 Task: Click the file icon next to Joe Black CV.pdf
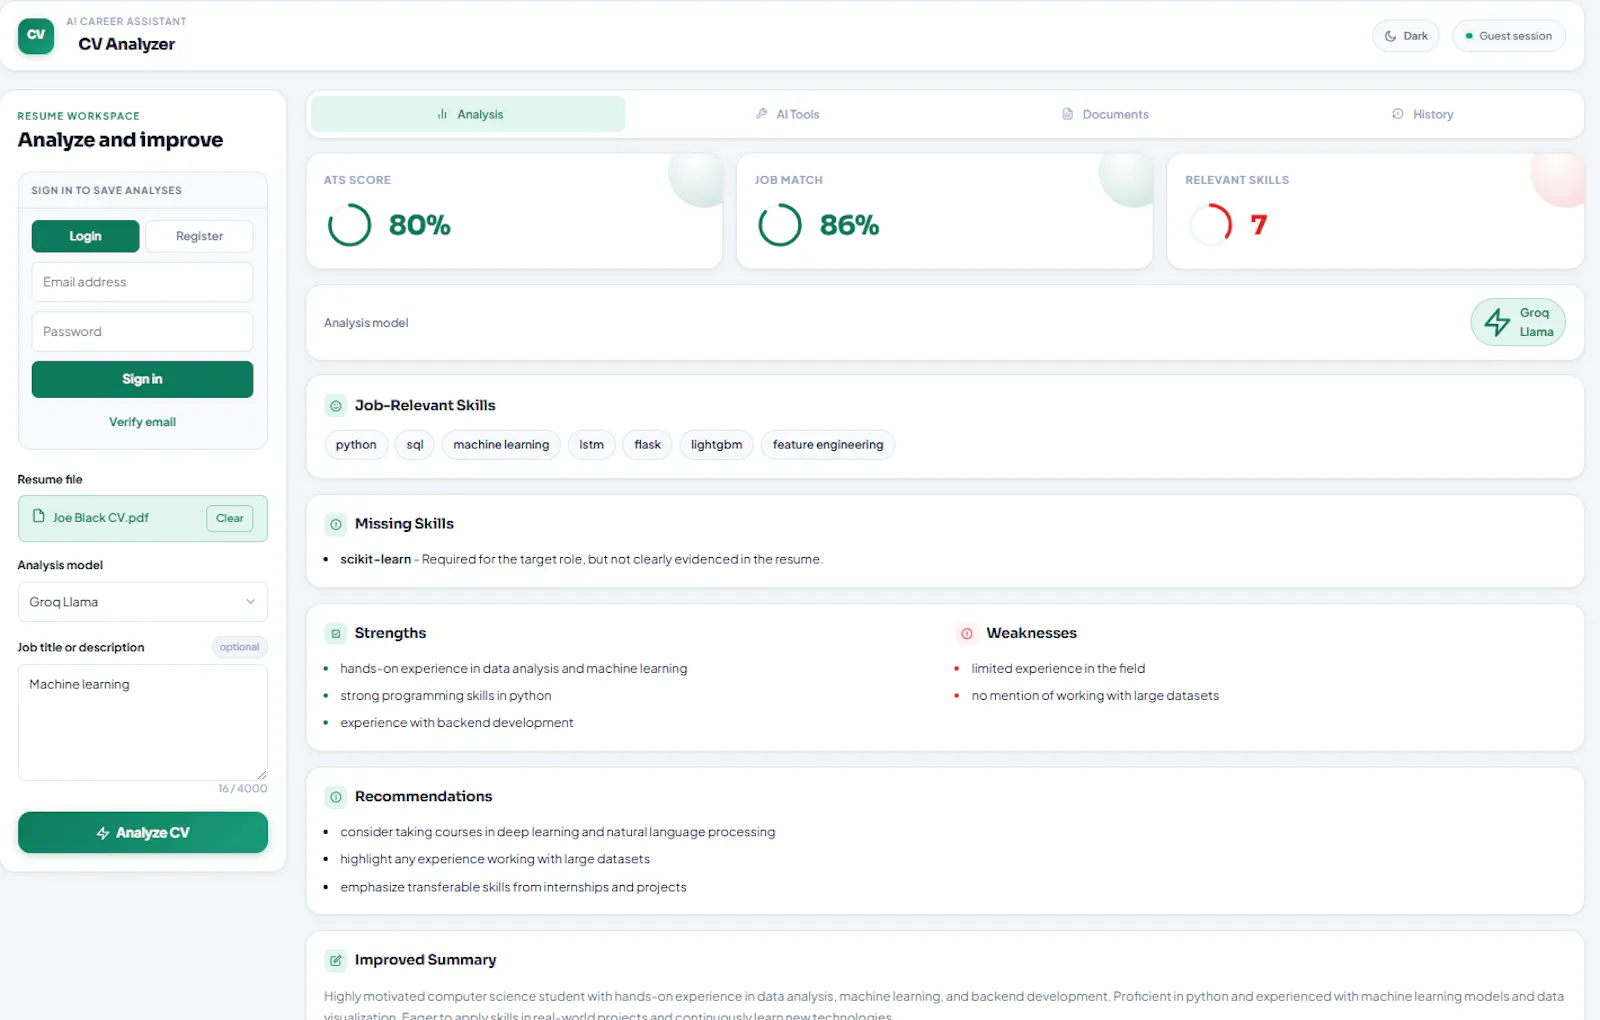(38, 517)
